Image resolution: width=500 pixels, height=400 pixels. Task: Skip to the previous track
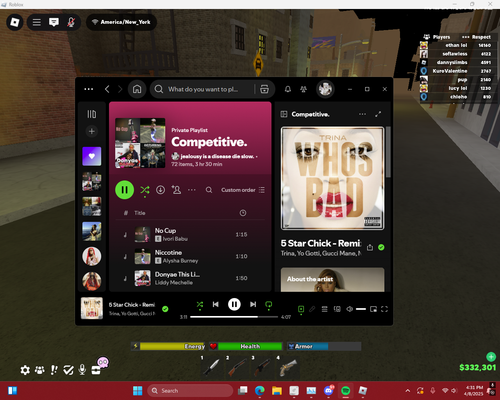(x=216, y=304)
